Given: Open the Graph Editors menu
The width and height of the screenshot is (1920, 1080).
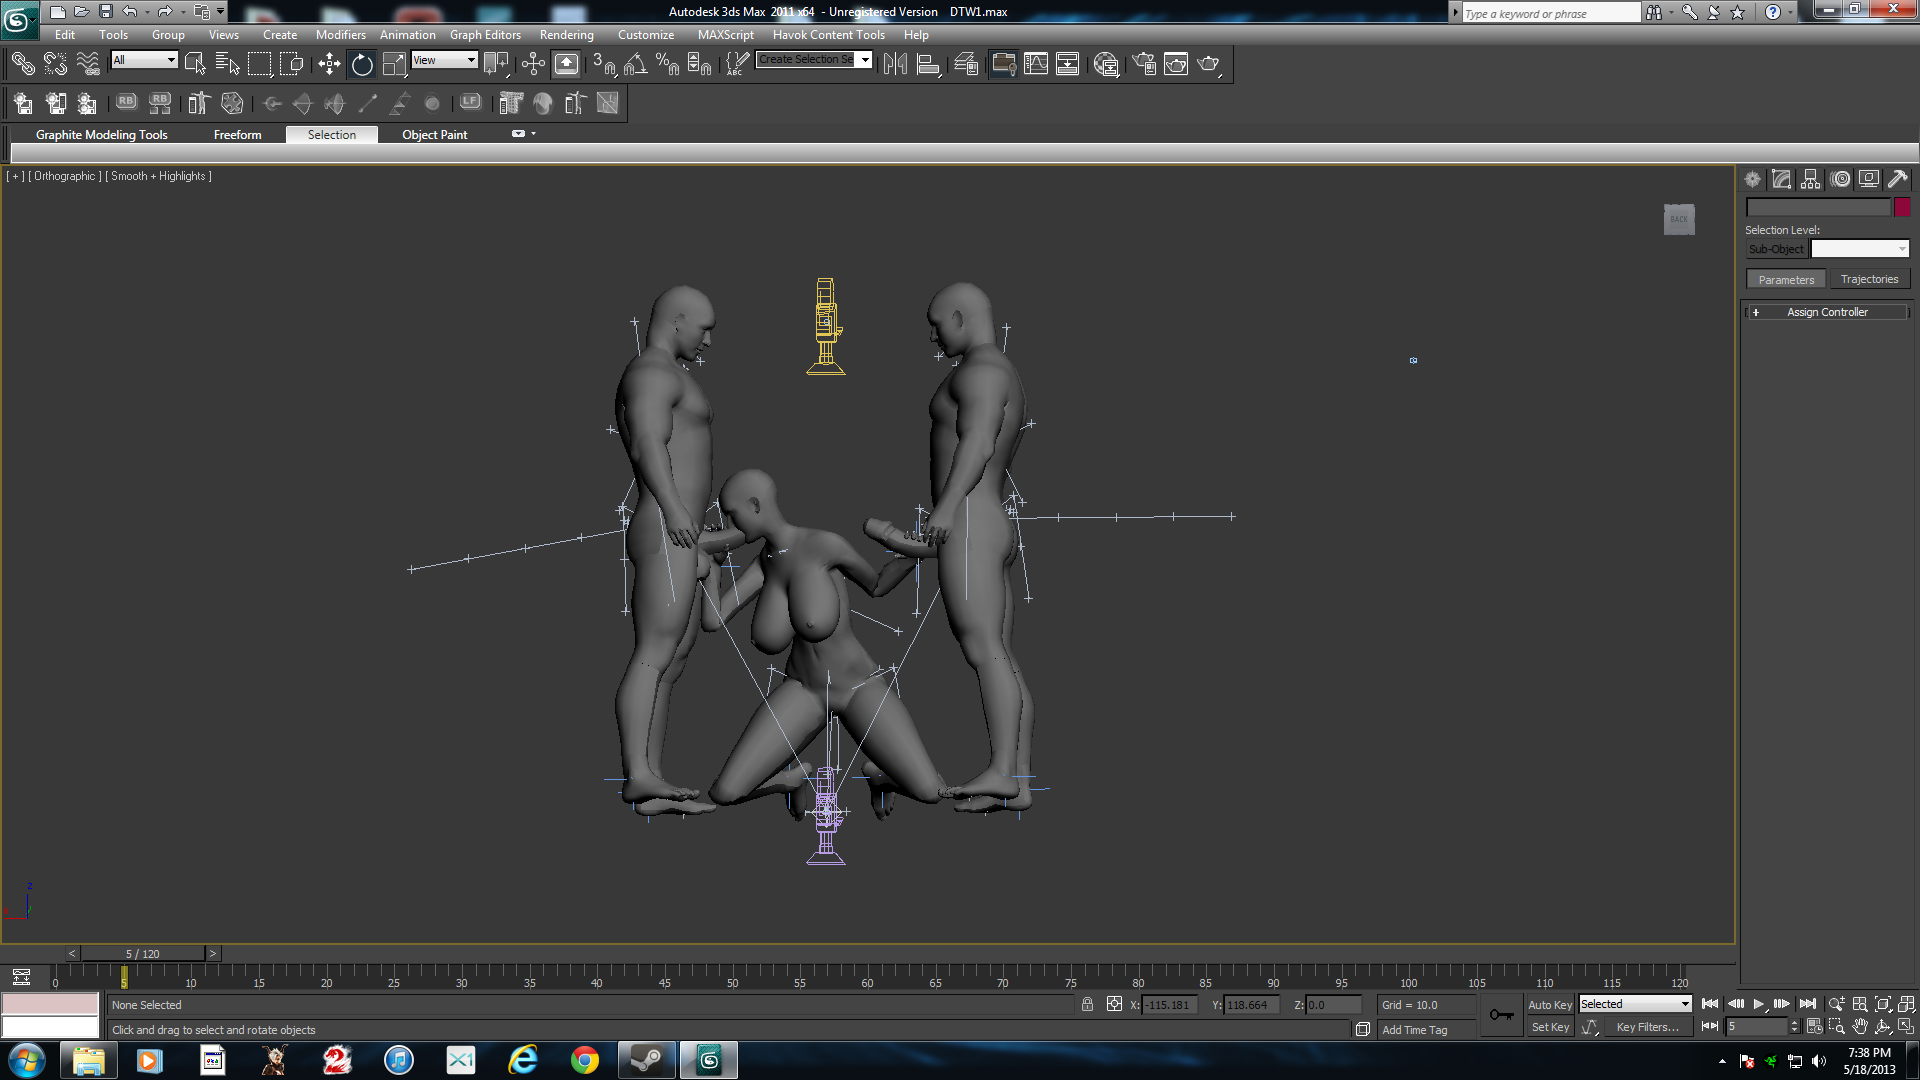Looking at the screenshot, I should click(485, 34).
